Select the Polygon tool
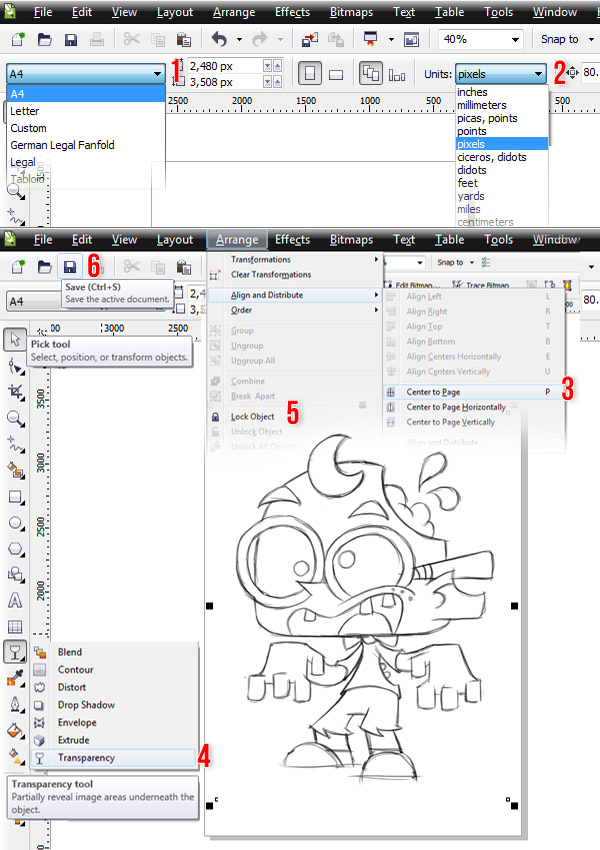This screenshot has height=850, width=600. pos(15,549)
